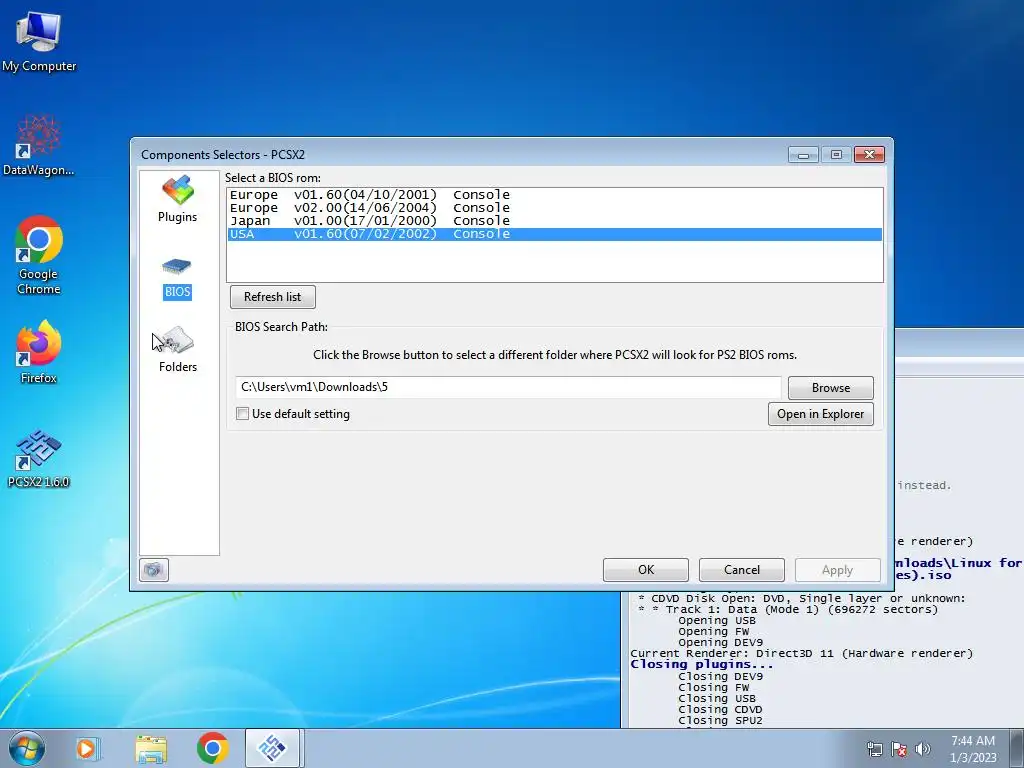Open Windows Explorer taskbar icon
This screenshot has height=768, width=1024.
(x=151, y=748)
